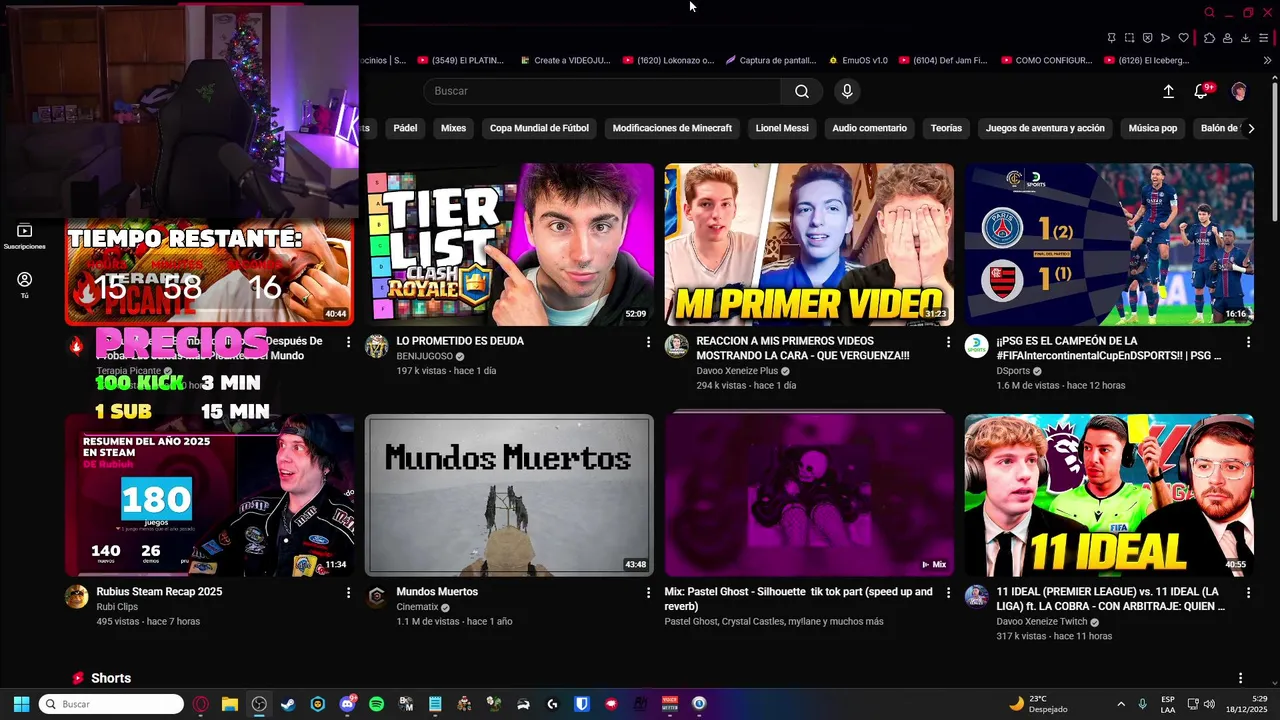Screen dimensions: 1280x720
Task: Select the Pádel topic chip
Action: coord(405,128)
